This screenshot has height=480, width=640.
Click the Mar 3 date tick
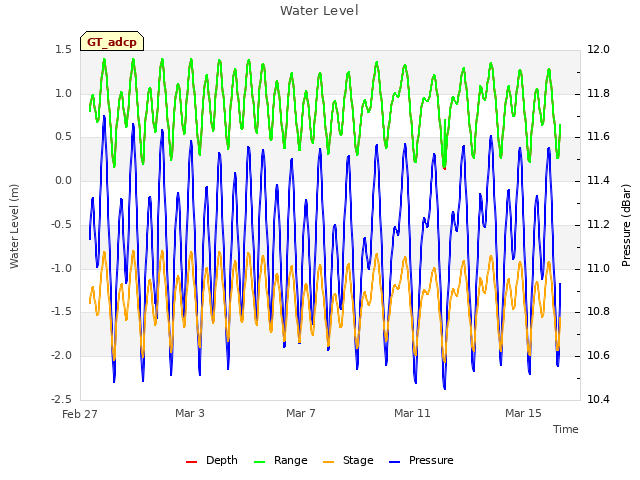[x=190, y=413]
